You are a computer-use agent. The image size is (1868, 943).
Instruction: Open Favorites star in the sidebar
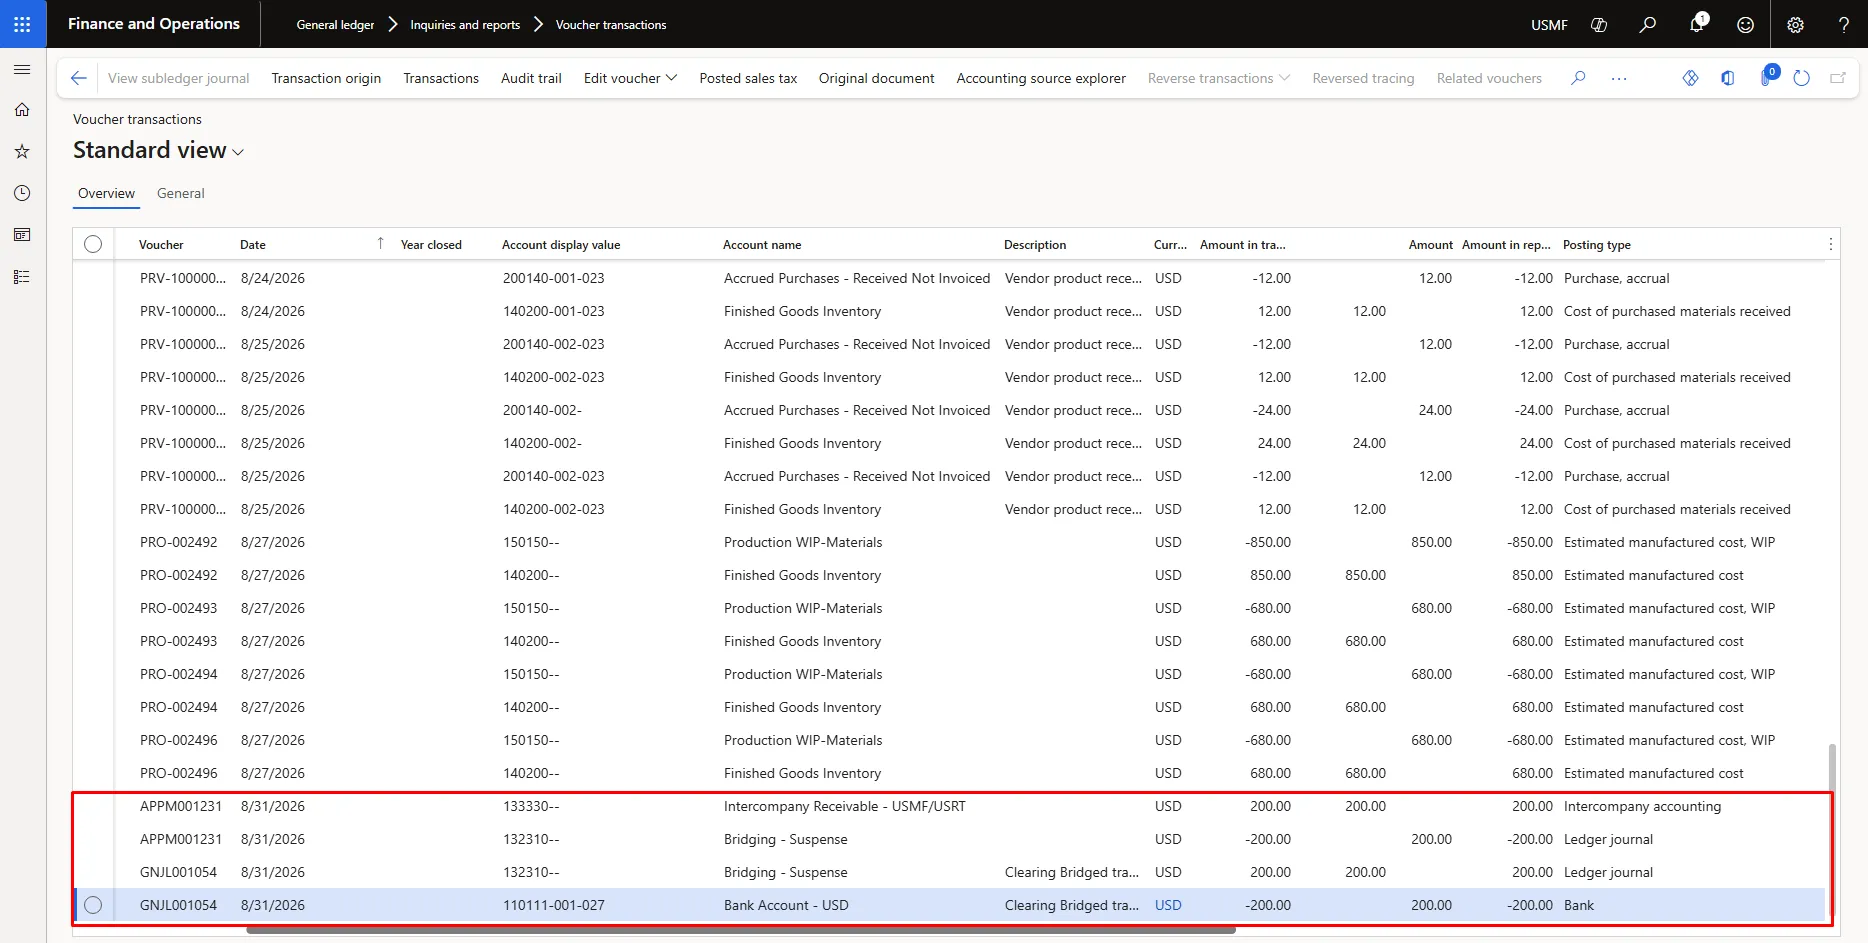[x=22, y=152]
